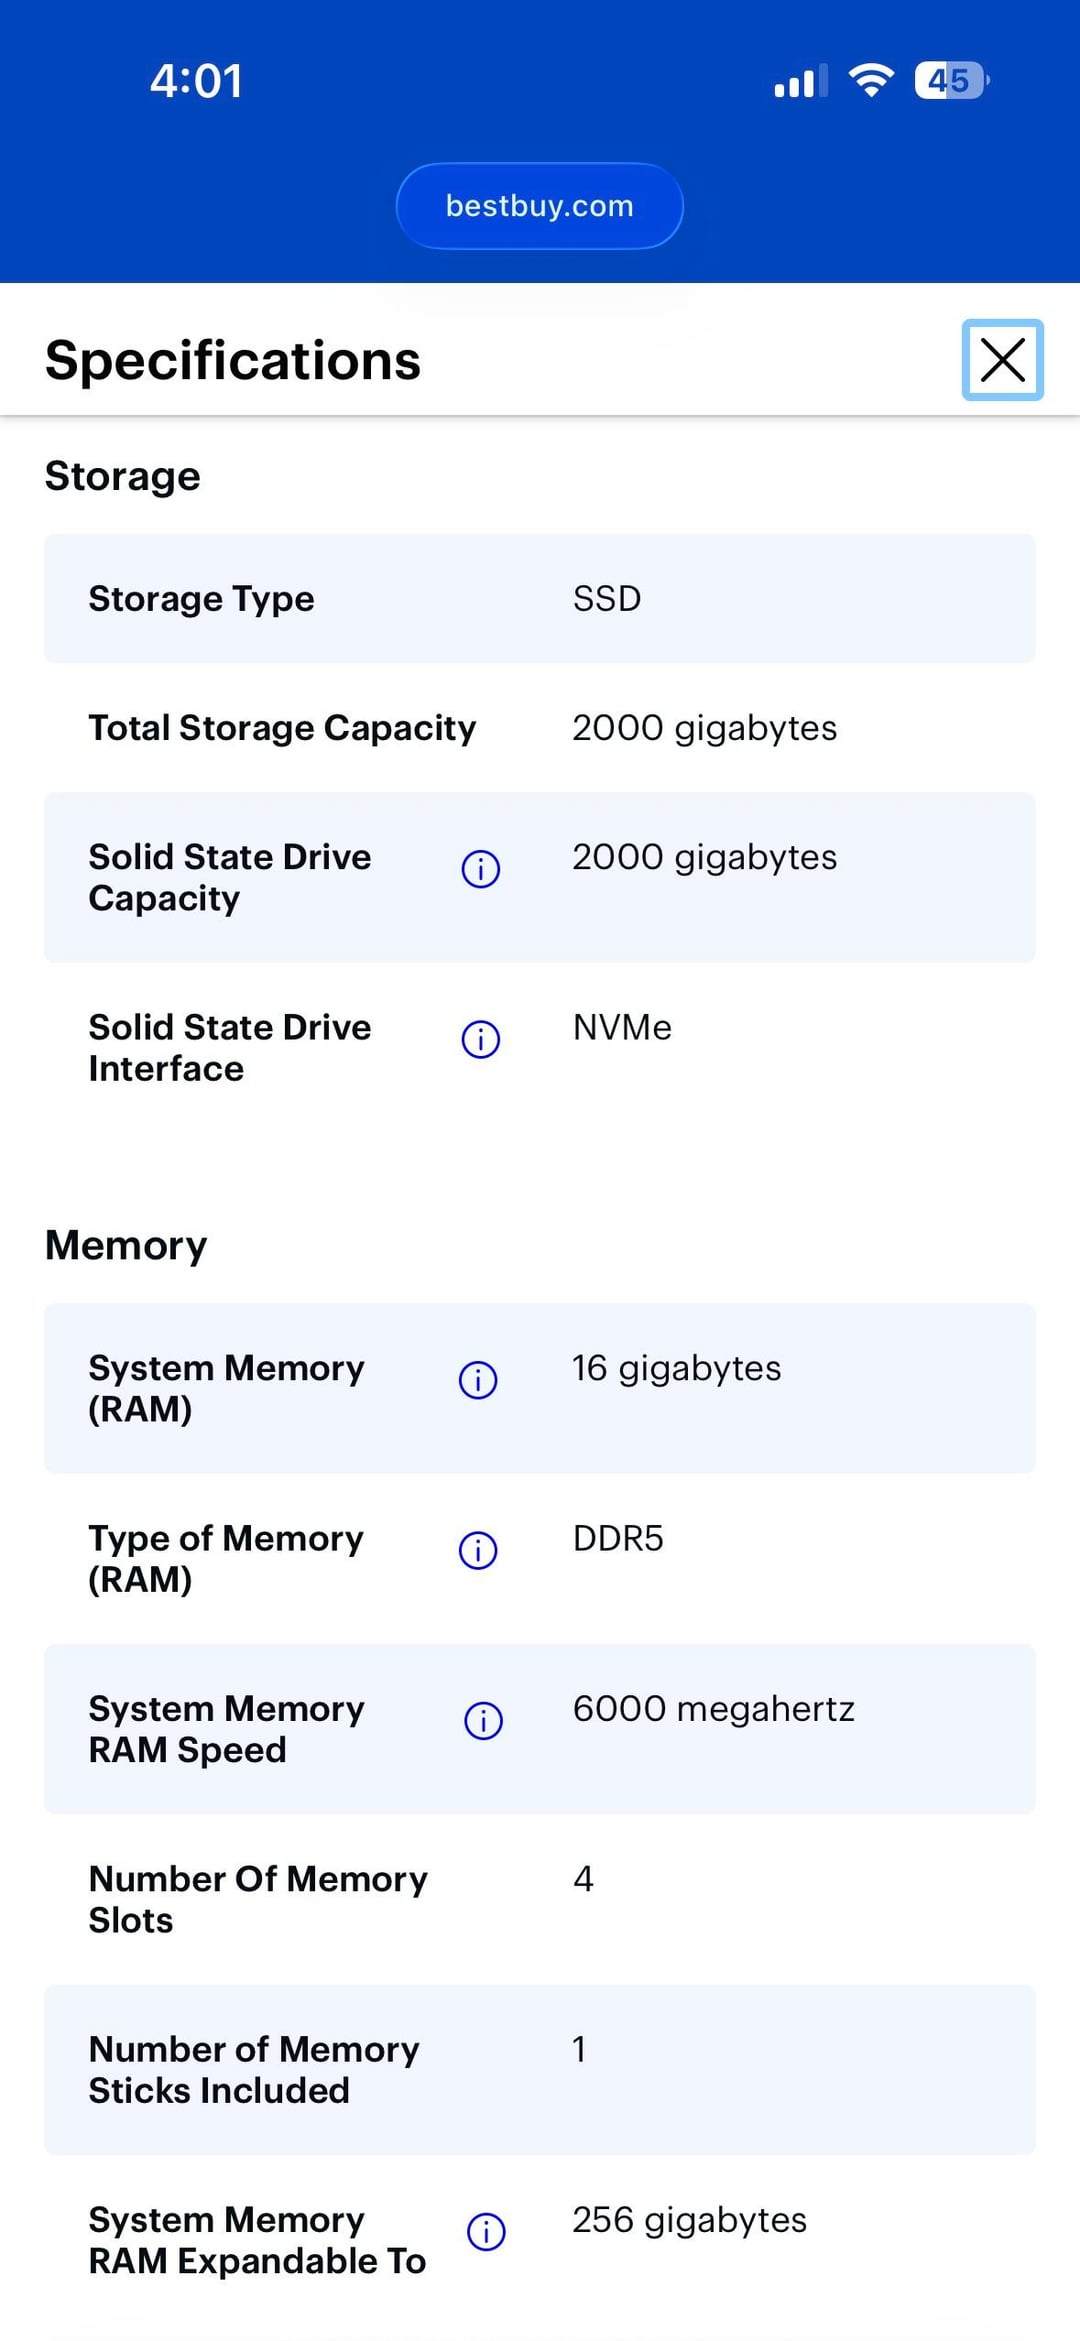
Task: Select the Storage Type row label
Action: (x=202, y=599)
